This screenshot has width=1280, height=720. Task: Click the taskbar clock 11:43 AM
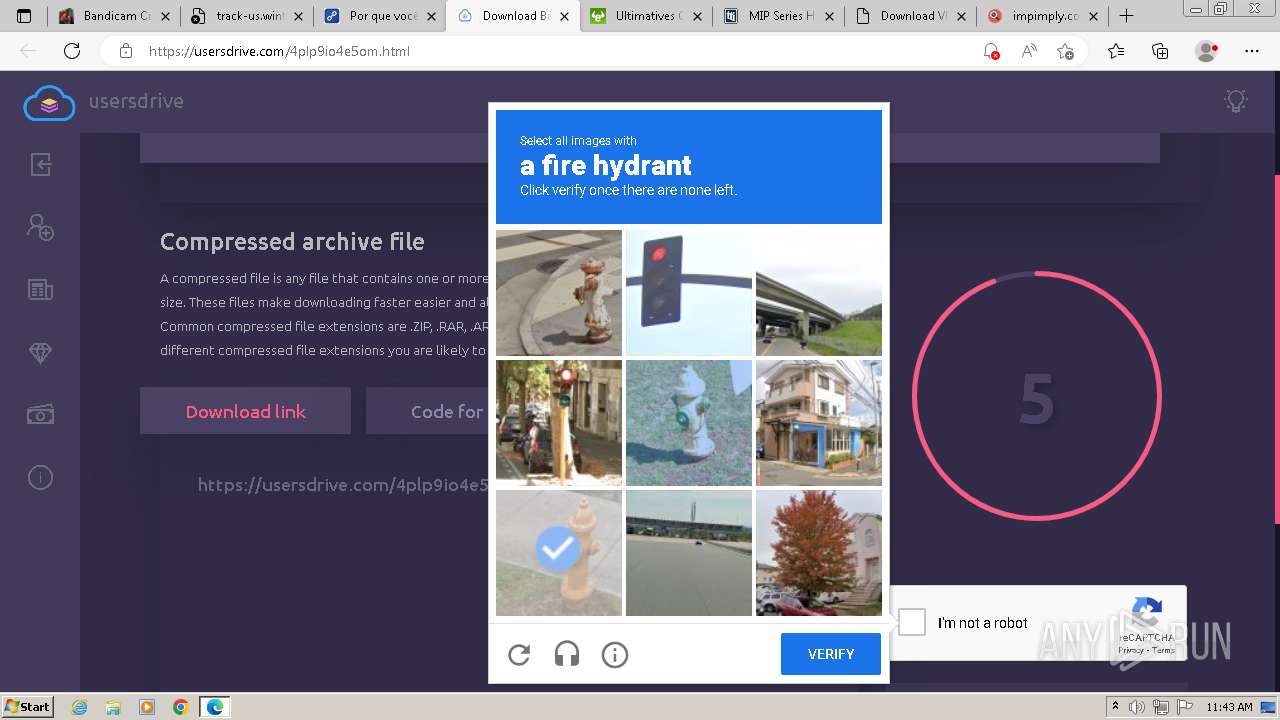(x=1229, y=707)
